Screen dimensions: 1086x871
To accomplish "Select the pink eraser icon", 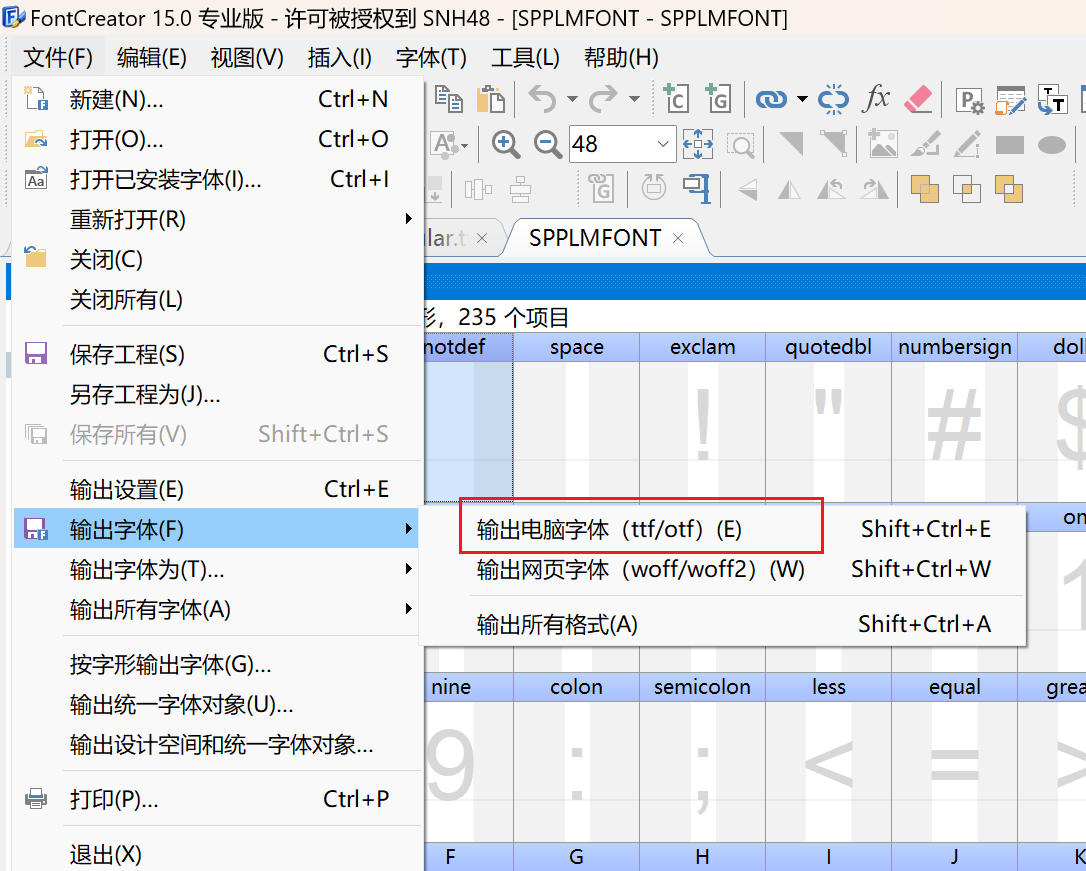I will click(x=919, y=100).
